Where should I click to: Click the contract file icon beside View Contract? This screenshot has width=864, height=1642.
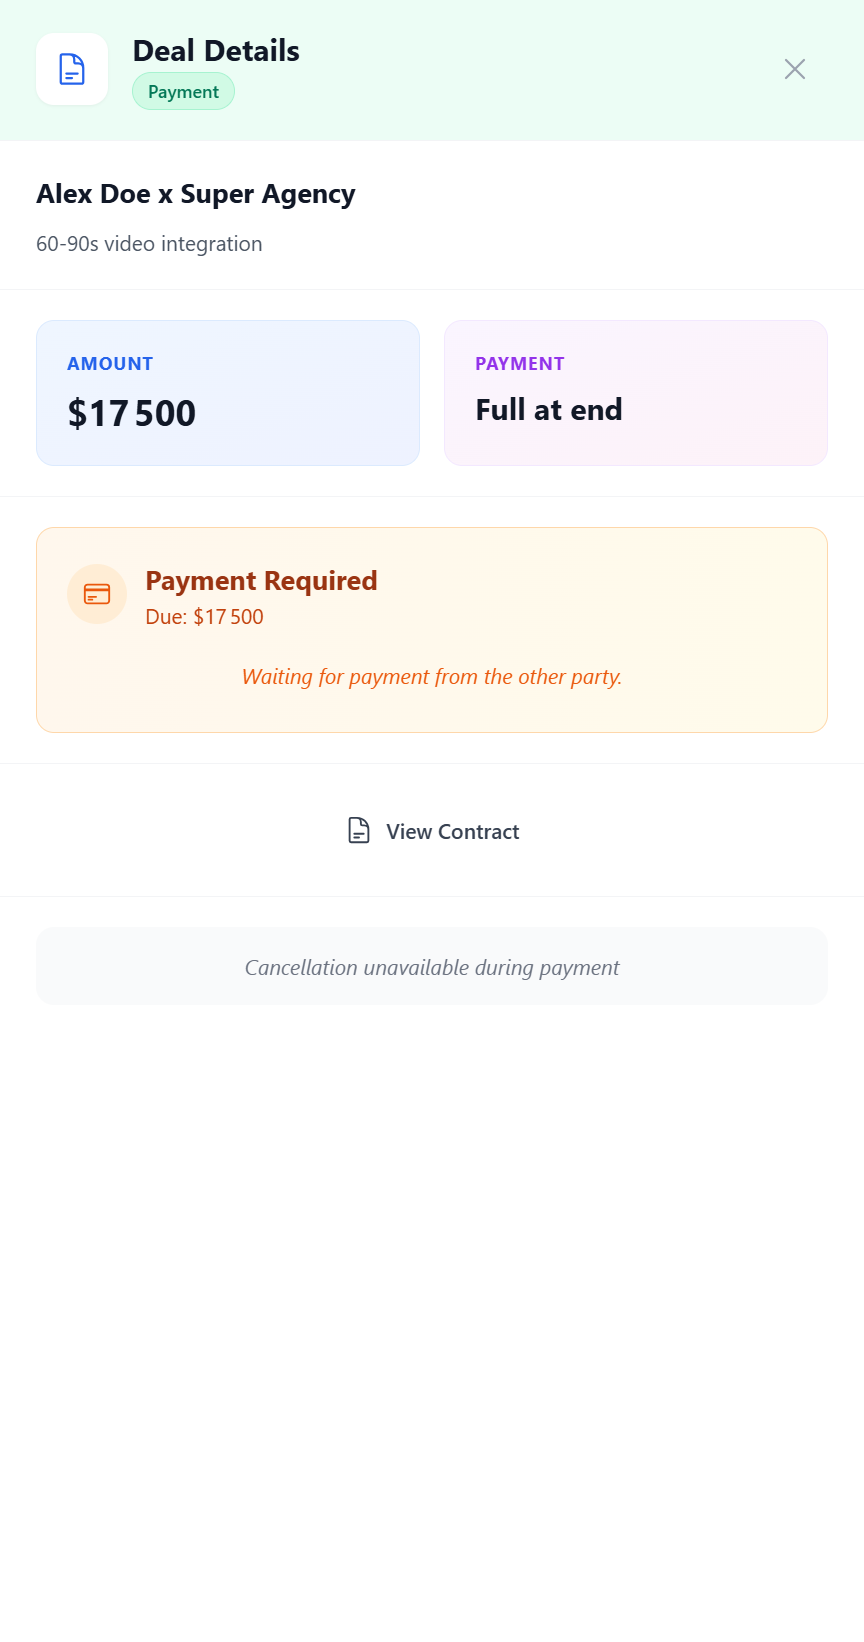(x=359, y=831)
